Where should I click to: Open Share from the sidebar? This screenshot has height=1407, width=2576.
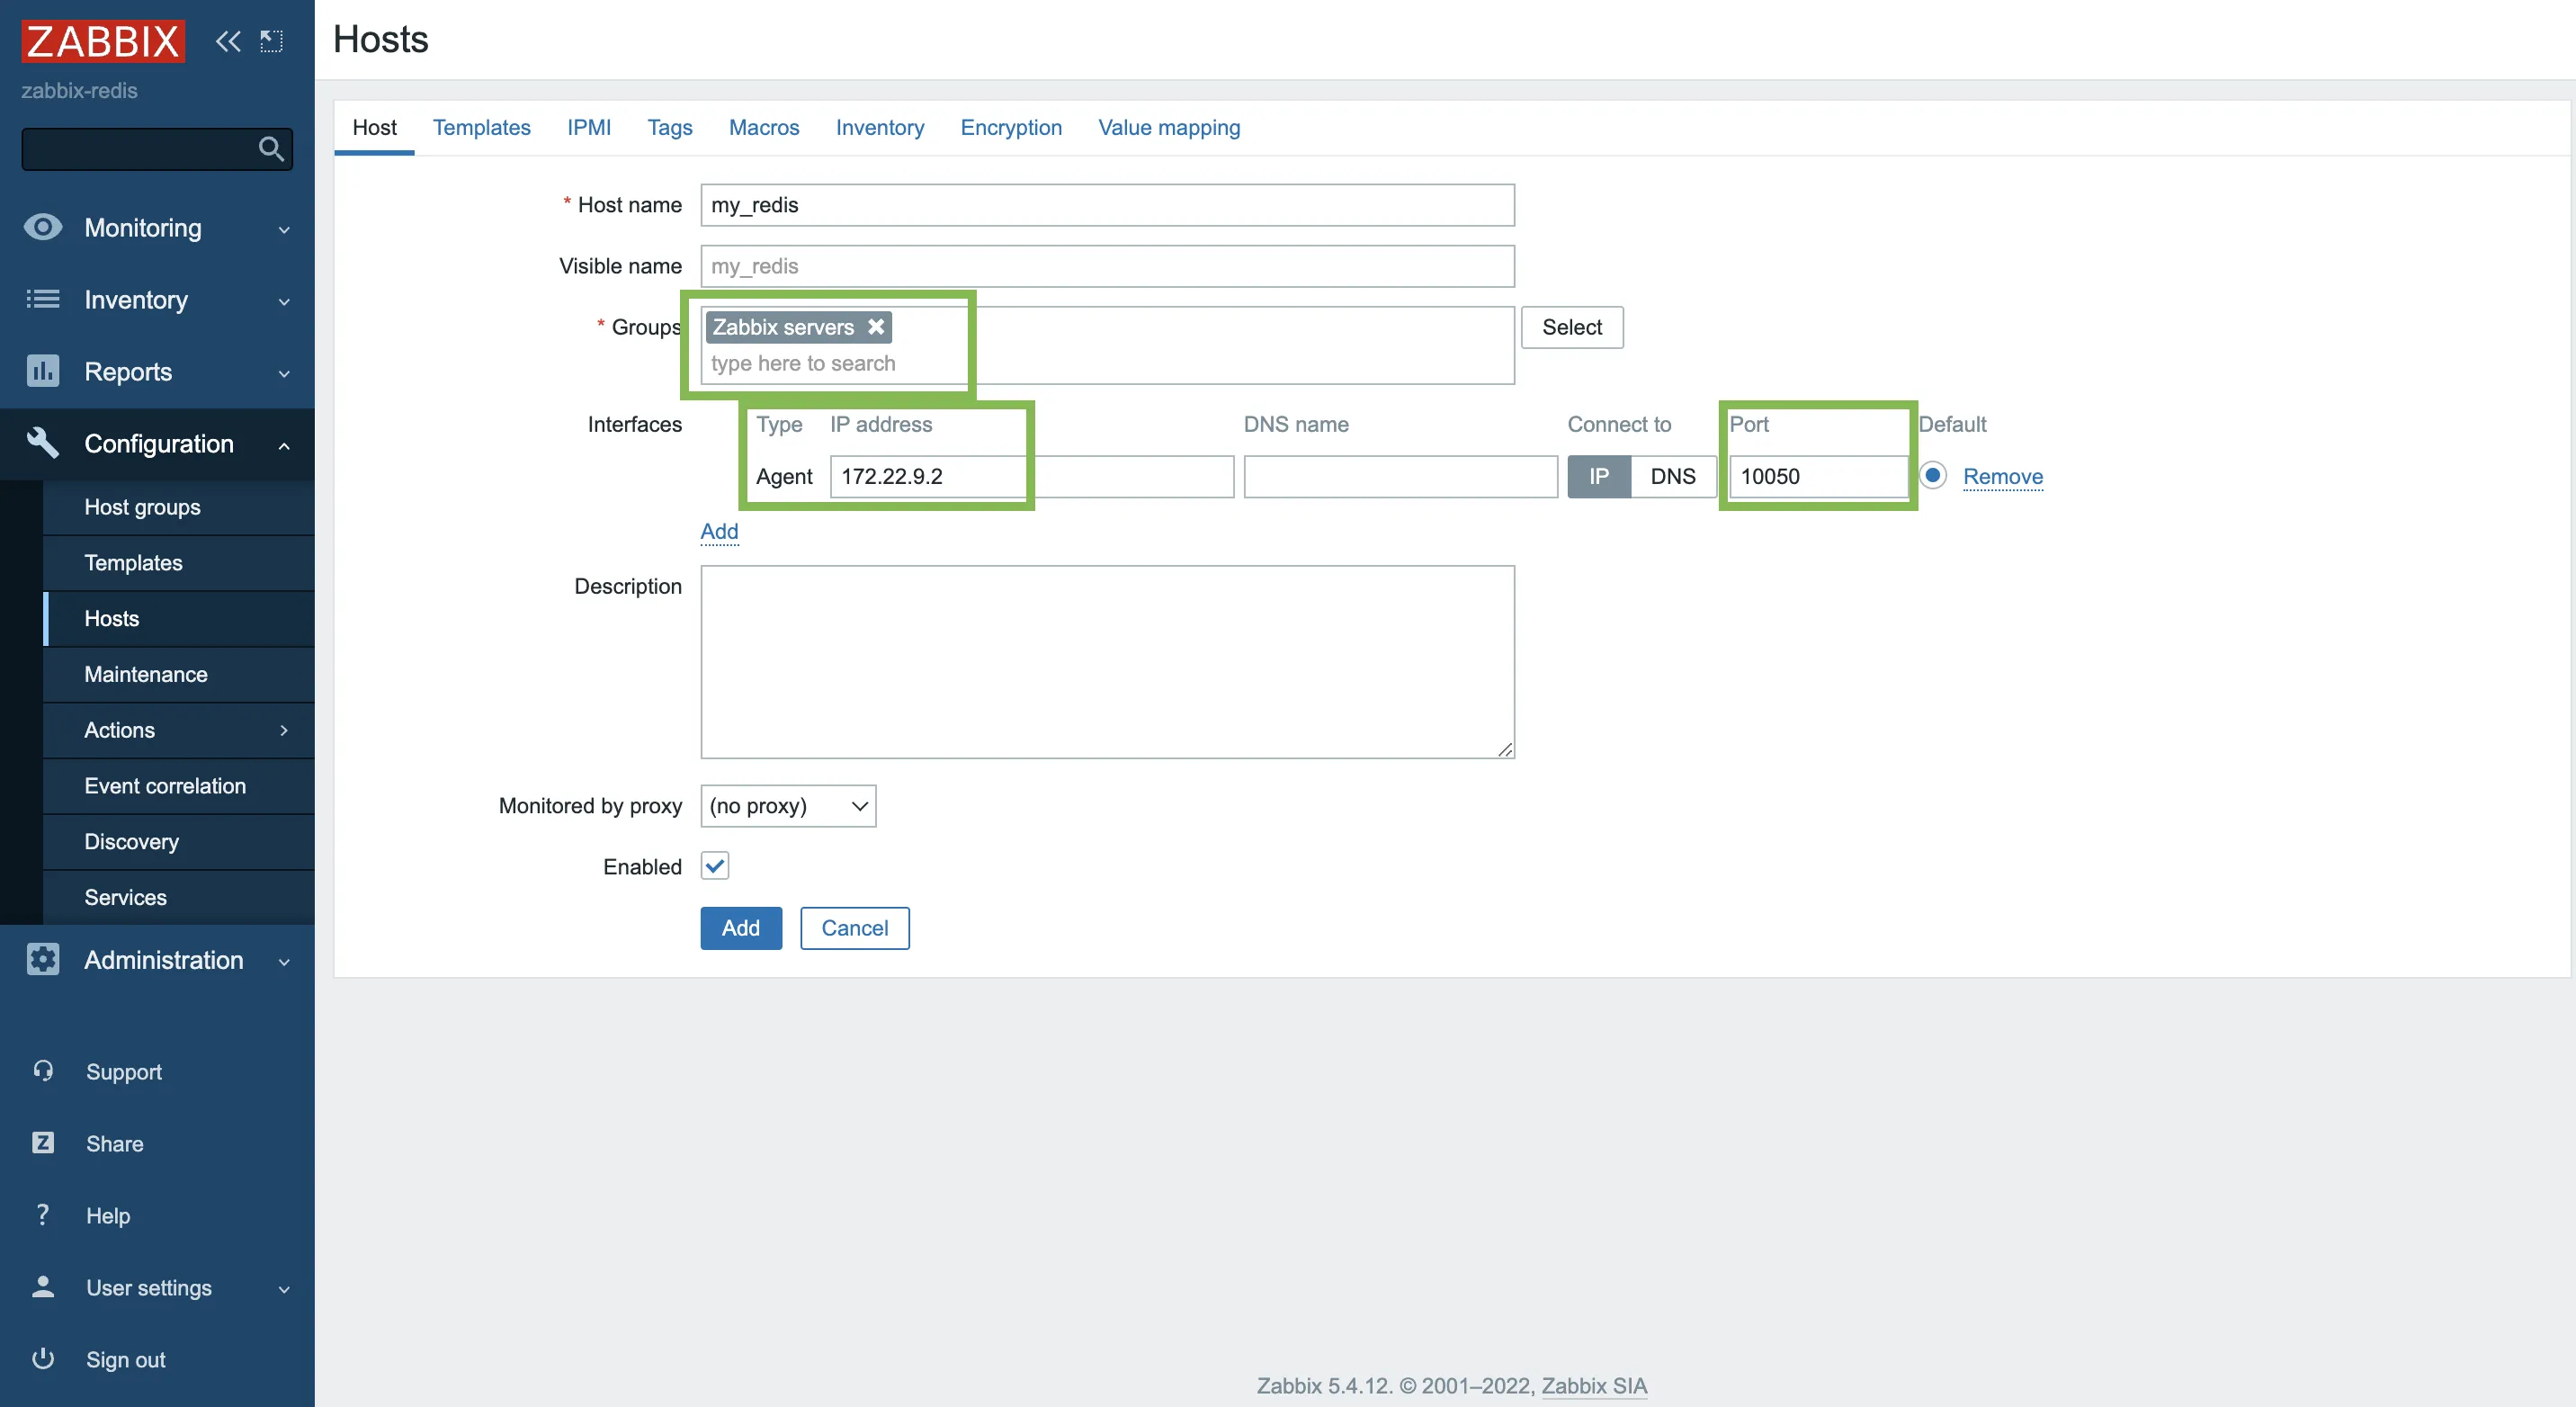click(x=114, y=1143)
